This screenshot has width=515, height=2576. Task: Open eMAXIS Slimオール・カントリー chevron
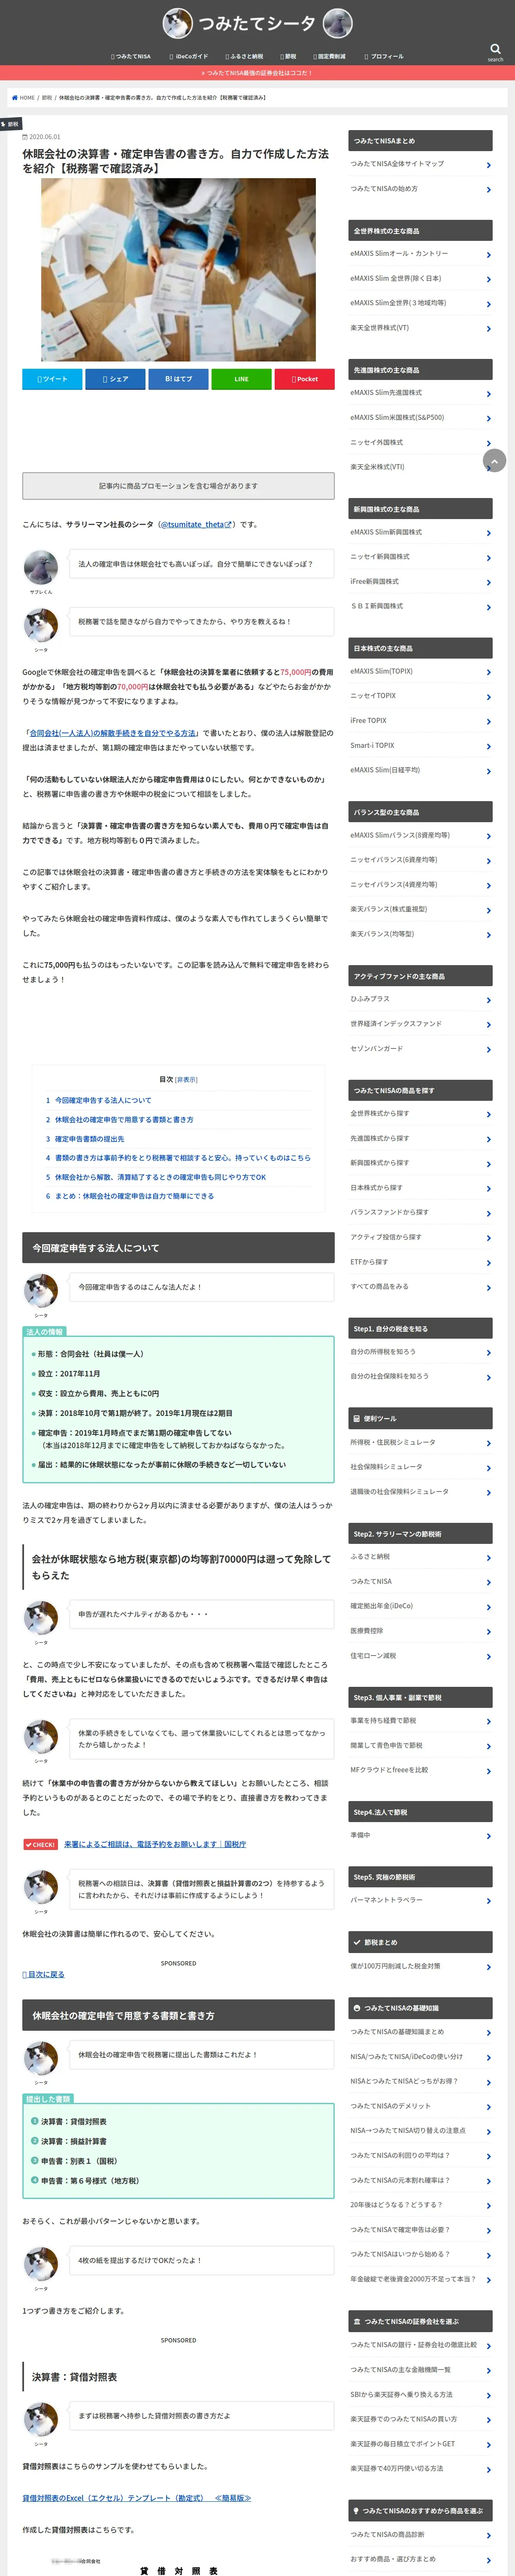[488, 254]
